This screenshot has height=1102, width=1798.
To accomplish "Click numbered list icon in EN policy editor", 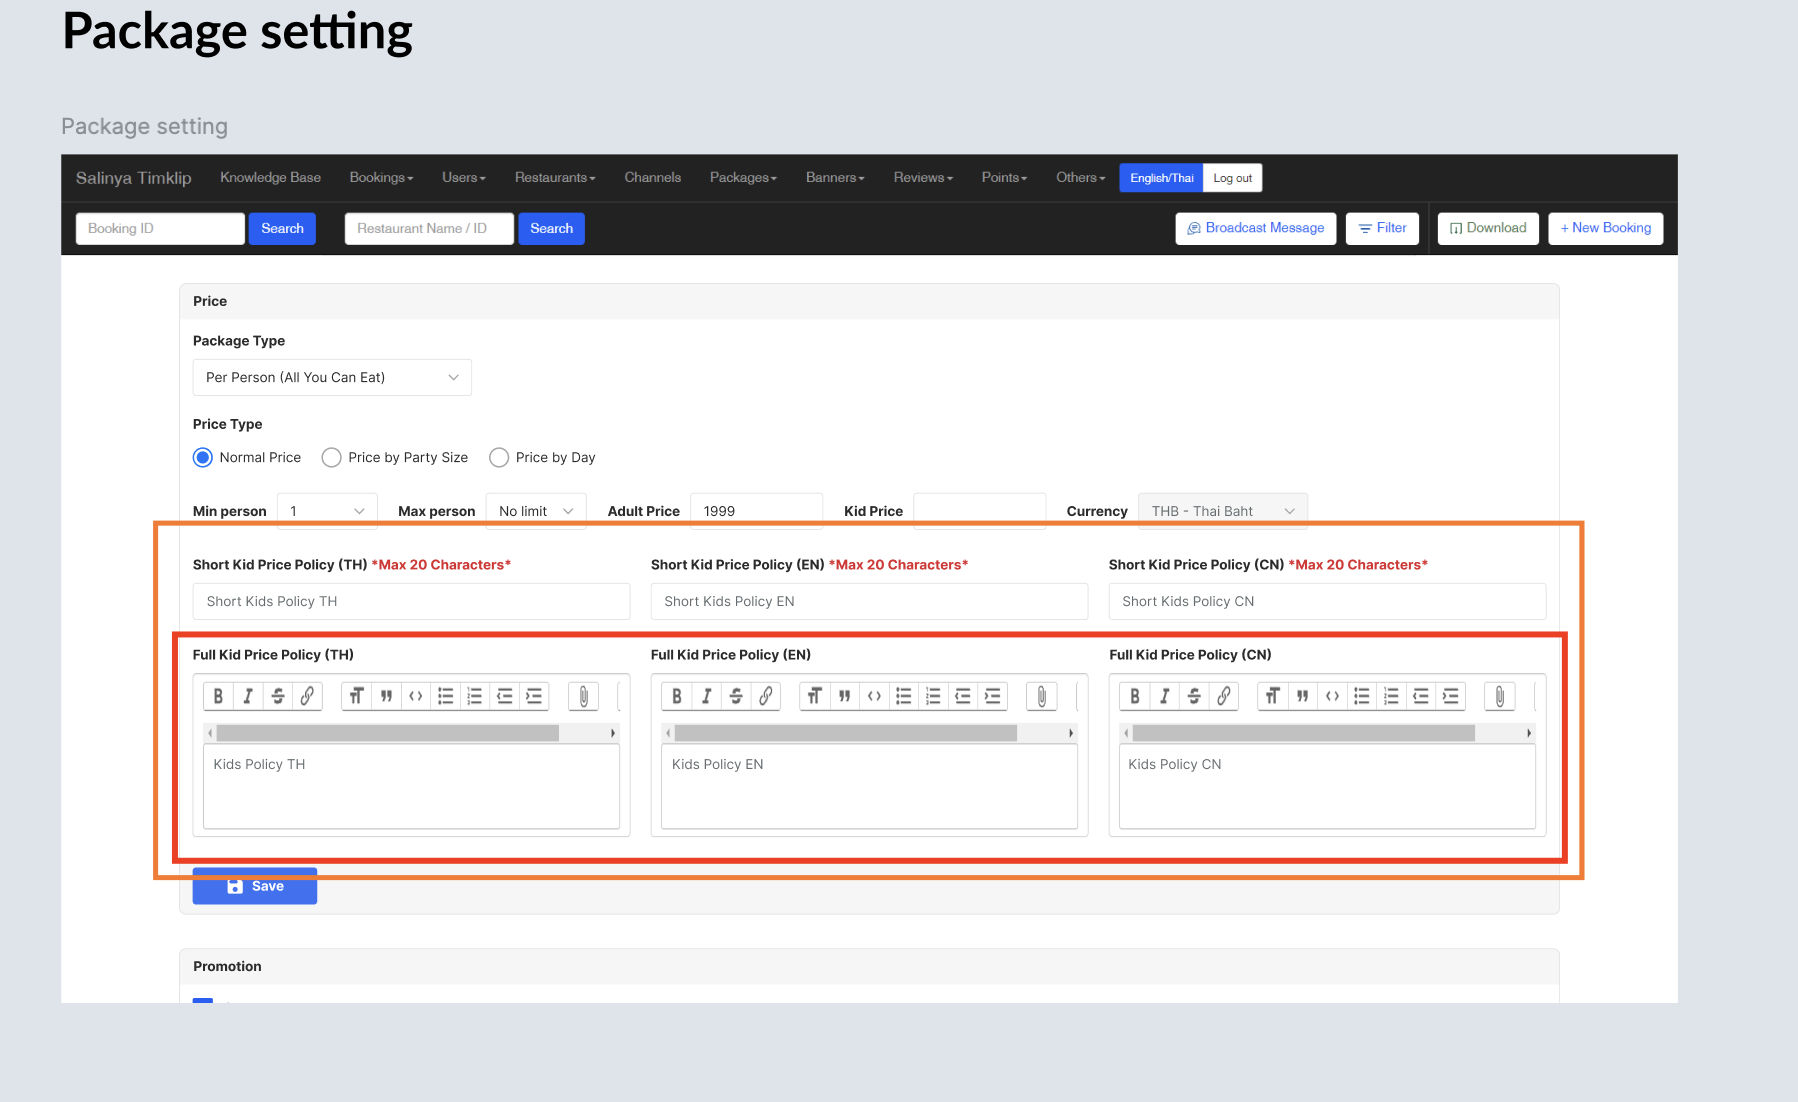I will 933,696.
